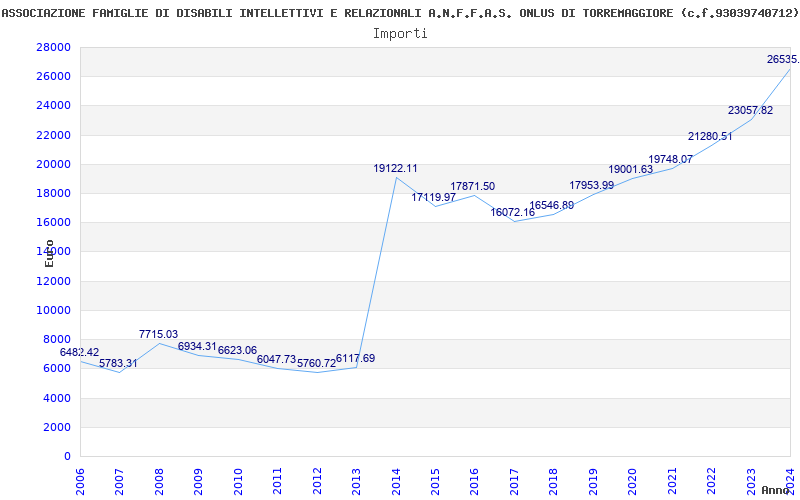800x500 pixels.
Task: Click the data label 17871.50
Action: click(472, 186)
